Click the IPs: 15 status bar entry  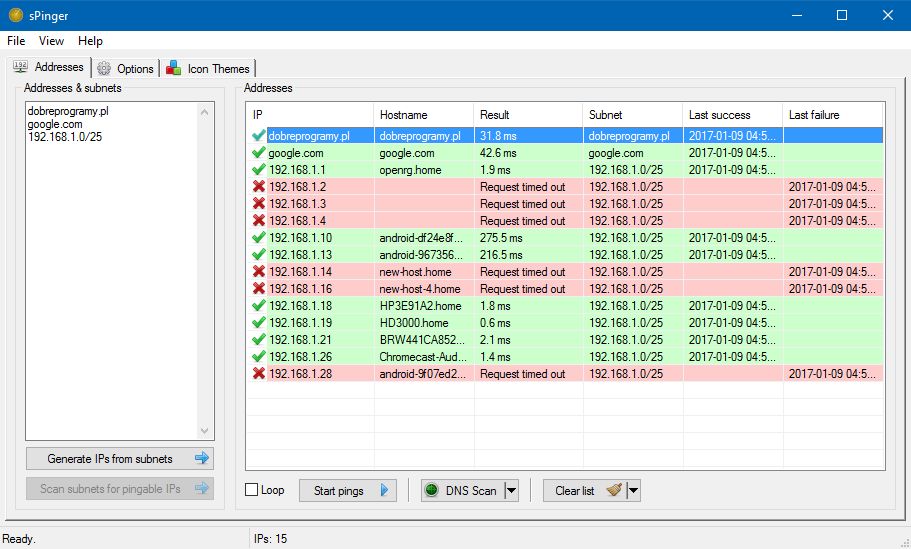click(x=271, y=539)
